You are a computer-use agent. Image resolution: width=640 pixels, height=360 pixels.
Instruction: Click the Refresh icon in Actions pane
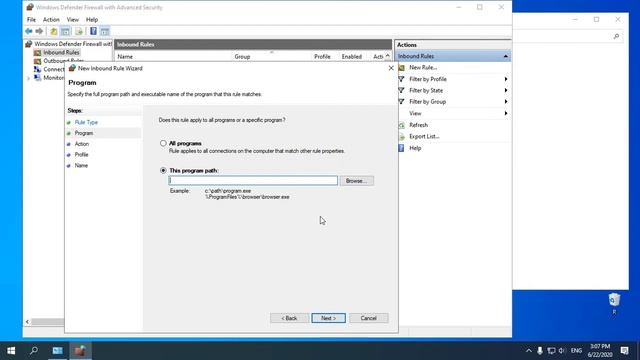point(402,125)
